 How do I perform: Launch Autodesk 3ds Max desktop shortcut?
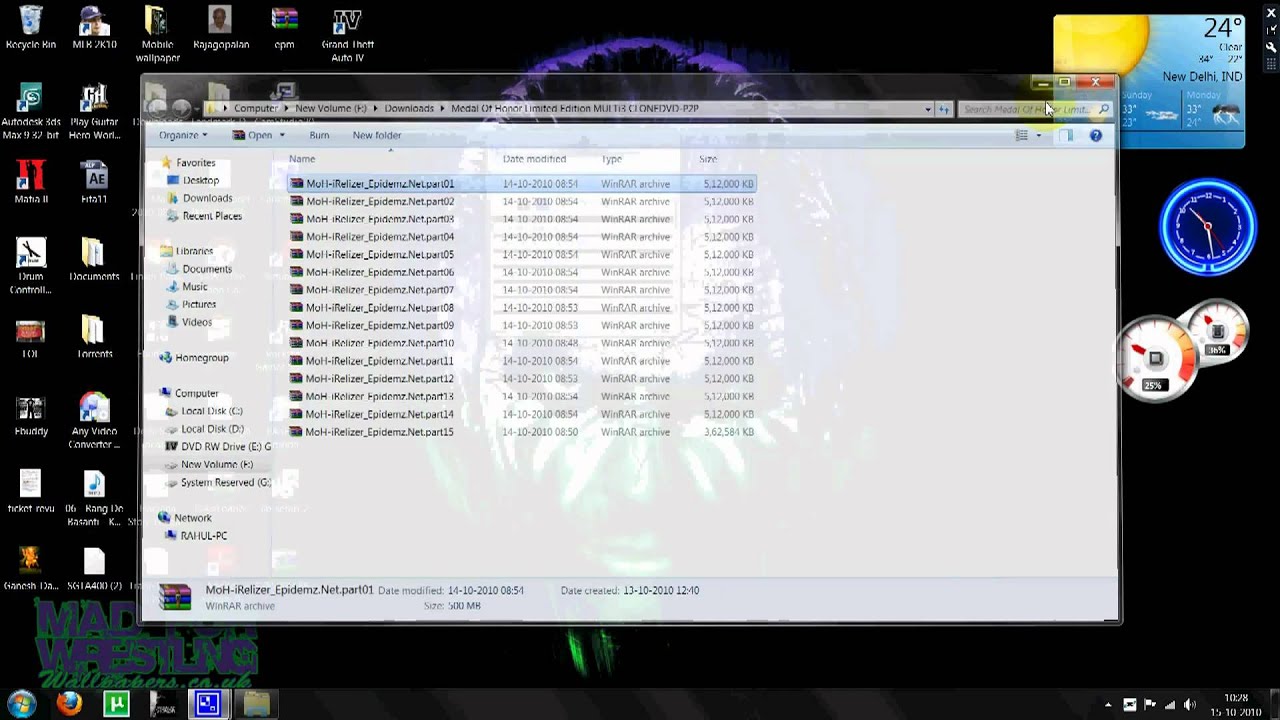pyautogui.click(x=31, y=111)
